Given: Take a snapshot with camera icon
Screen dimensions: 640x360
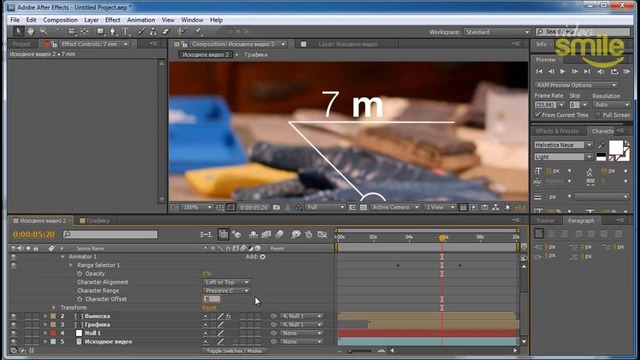Looking at the screenshot, I should pyautogui.click(x=276, y=207).
